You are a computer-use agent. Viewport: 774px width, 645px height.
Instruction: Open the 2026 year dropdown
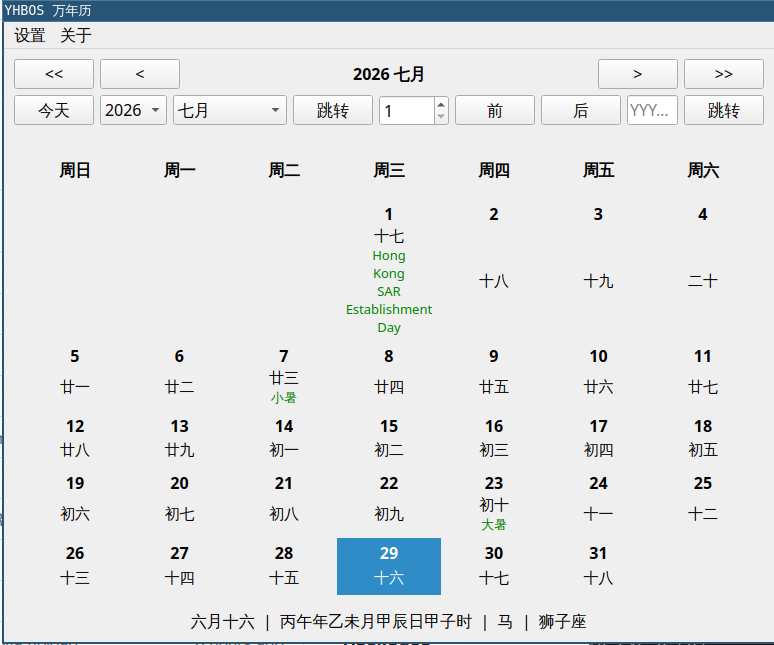133,110
